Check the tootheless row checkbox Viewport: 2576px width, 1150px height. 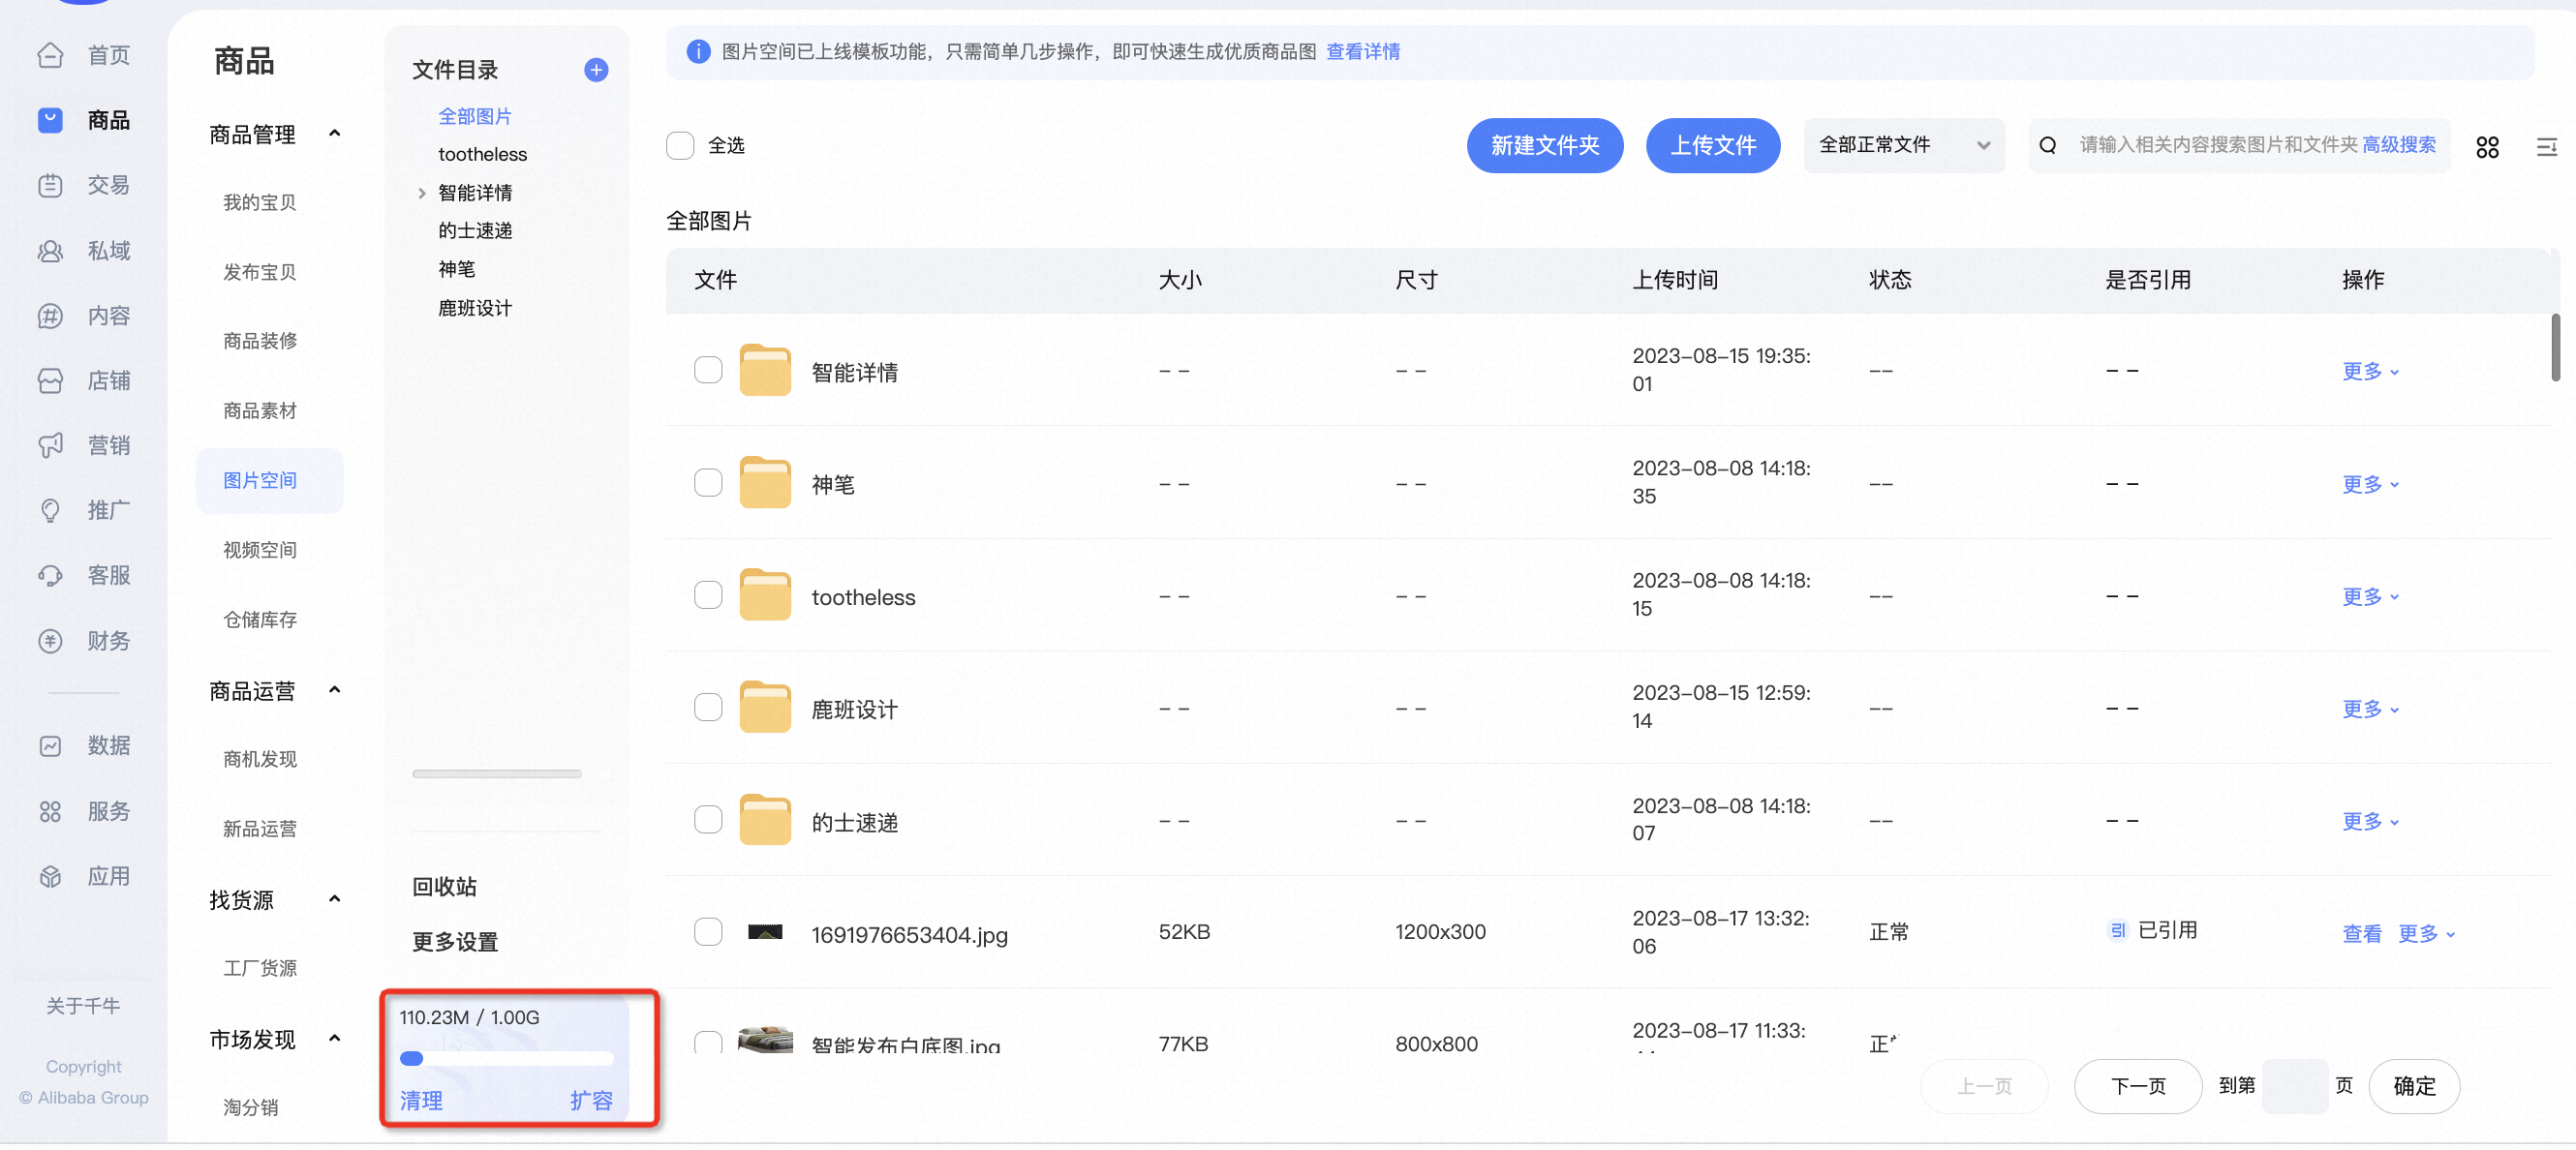(708, 595)
